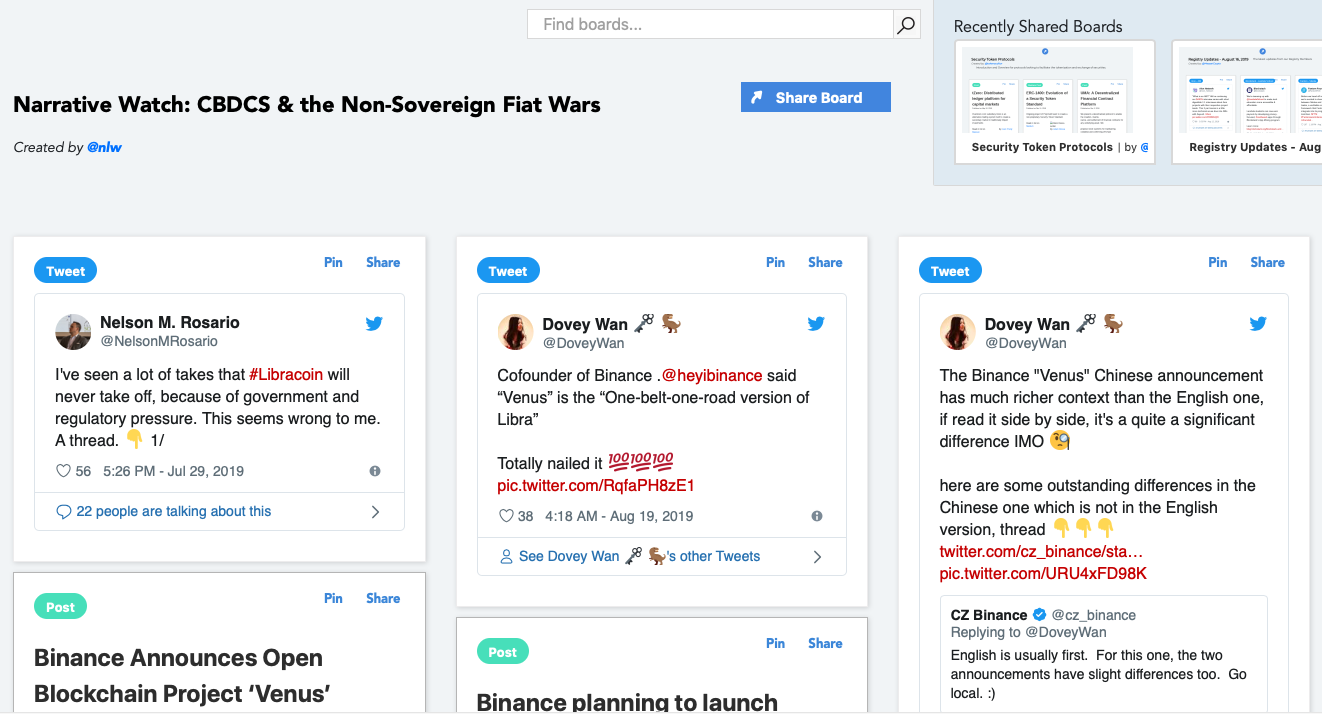Click the Narrative Watch board title
1322x714 pixels.
tap(307, 104)
